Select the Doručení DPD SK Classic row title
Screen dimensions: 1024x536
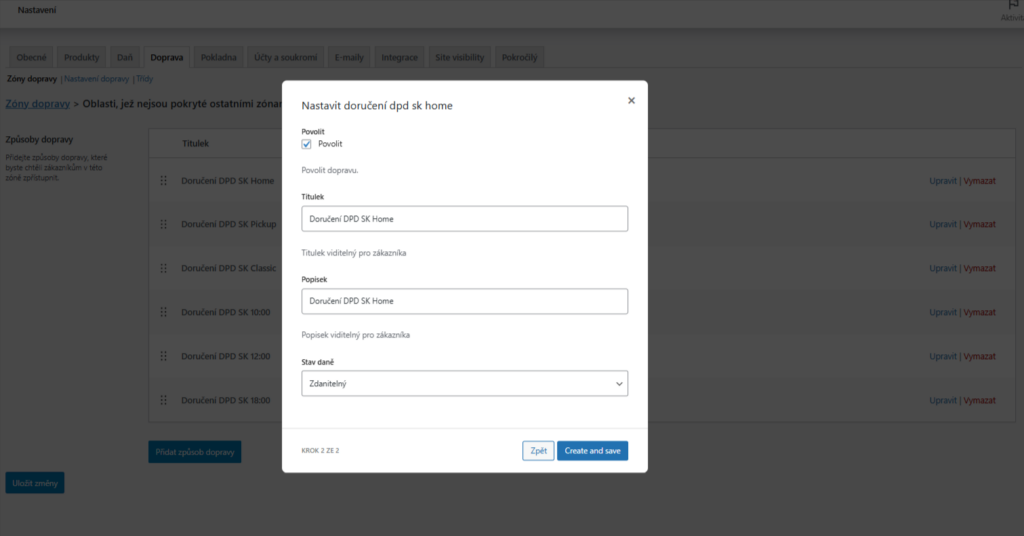pos(229,268)
